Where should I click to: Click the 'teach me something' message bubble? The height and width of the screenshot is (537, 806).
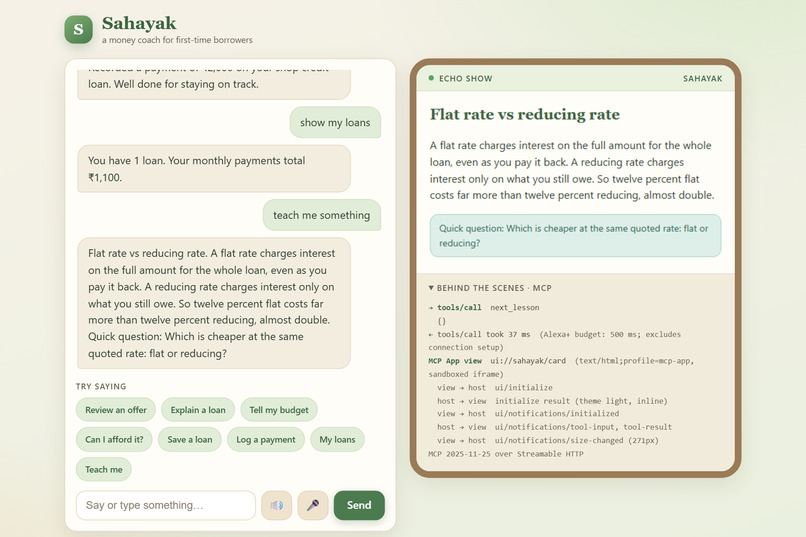(x=322, y=215)
